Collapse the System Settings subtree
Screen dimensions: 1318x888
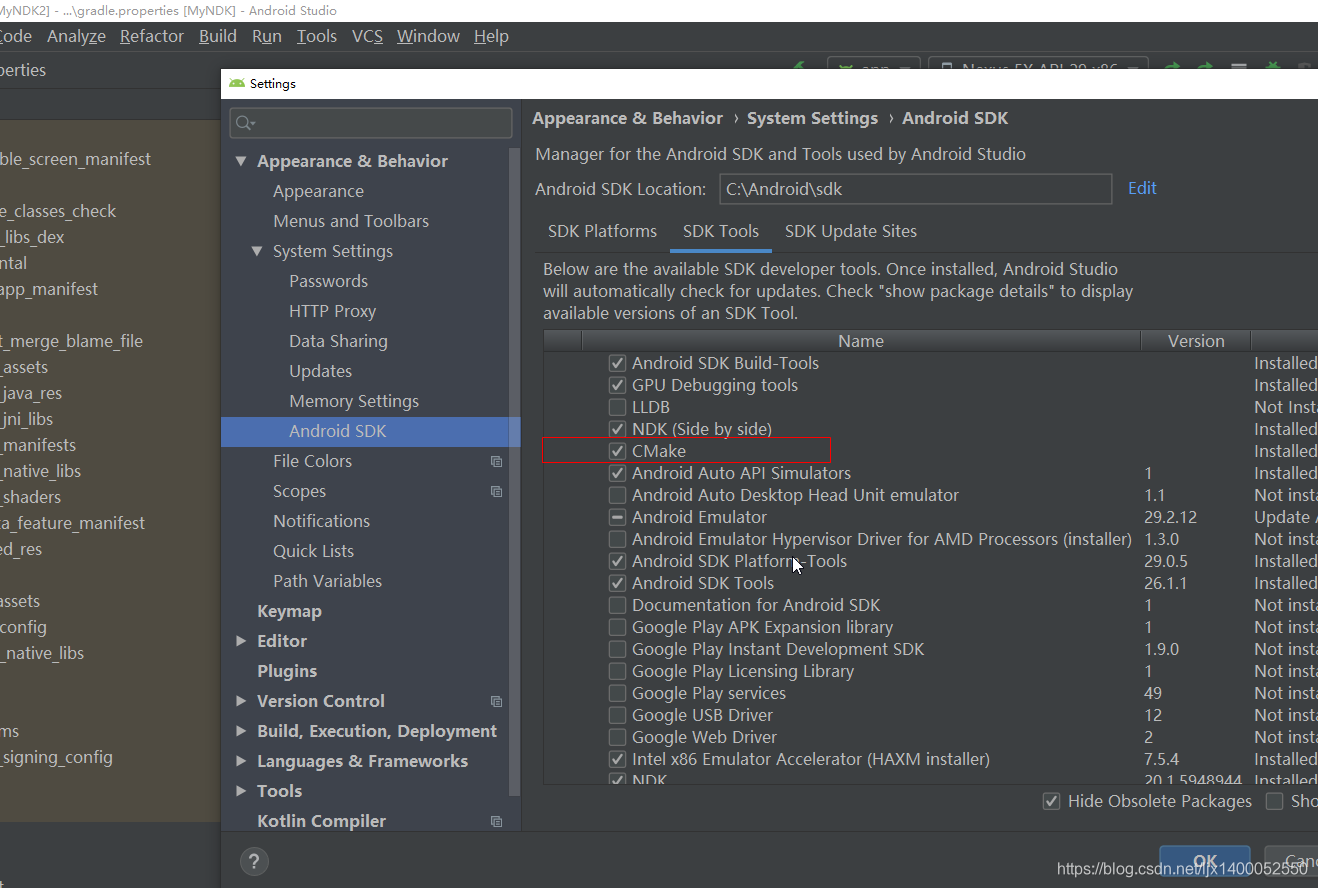pos(257,251)
